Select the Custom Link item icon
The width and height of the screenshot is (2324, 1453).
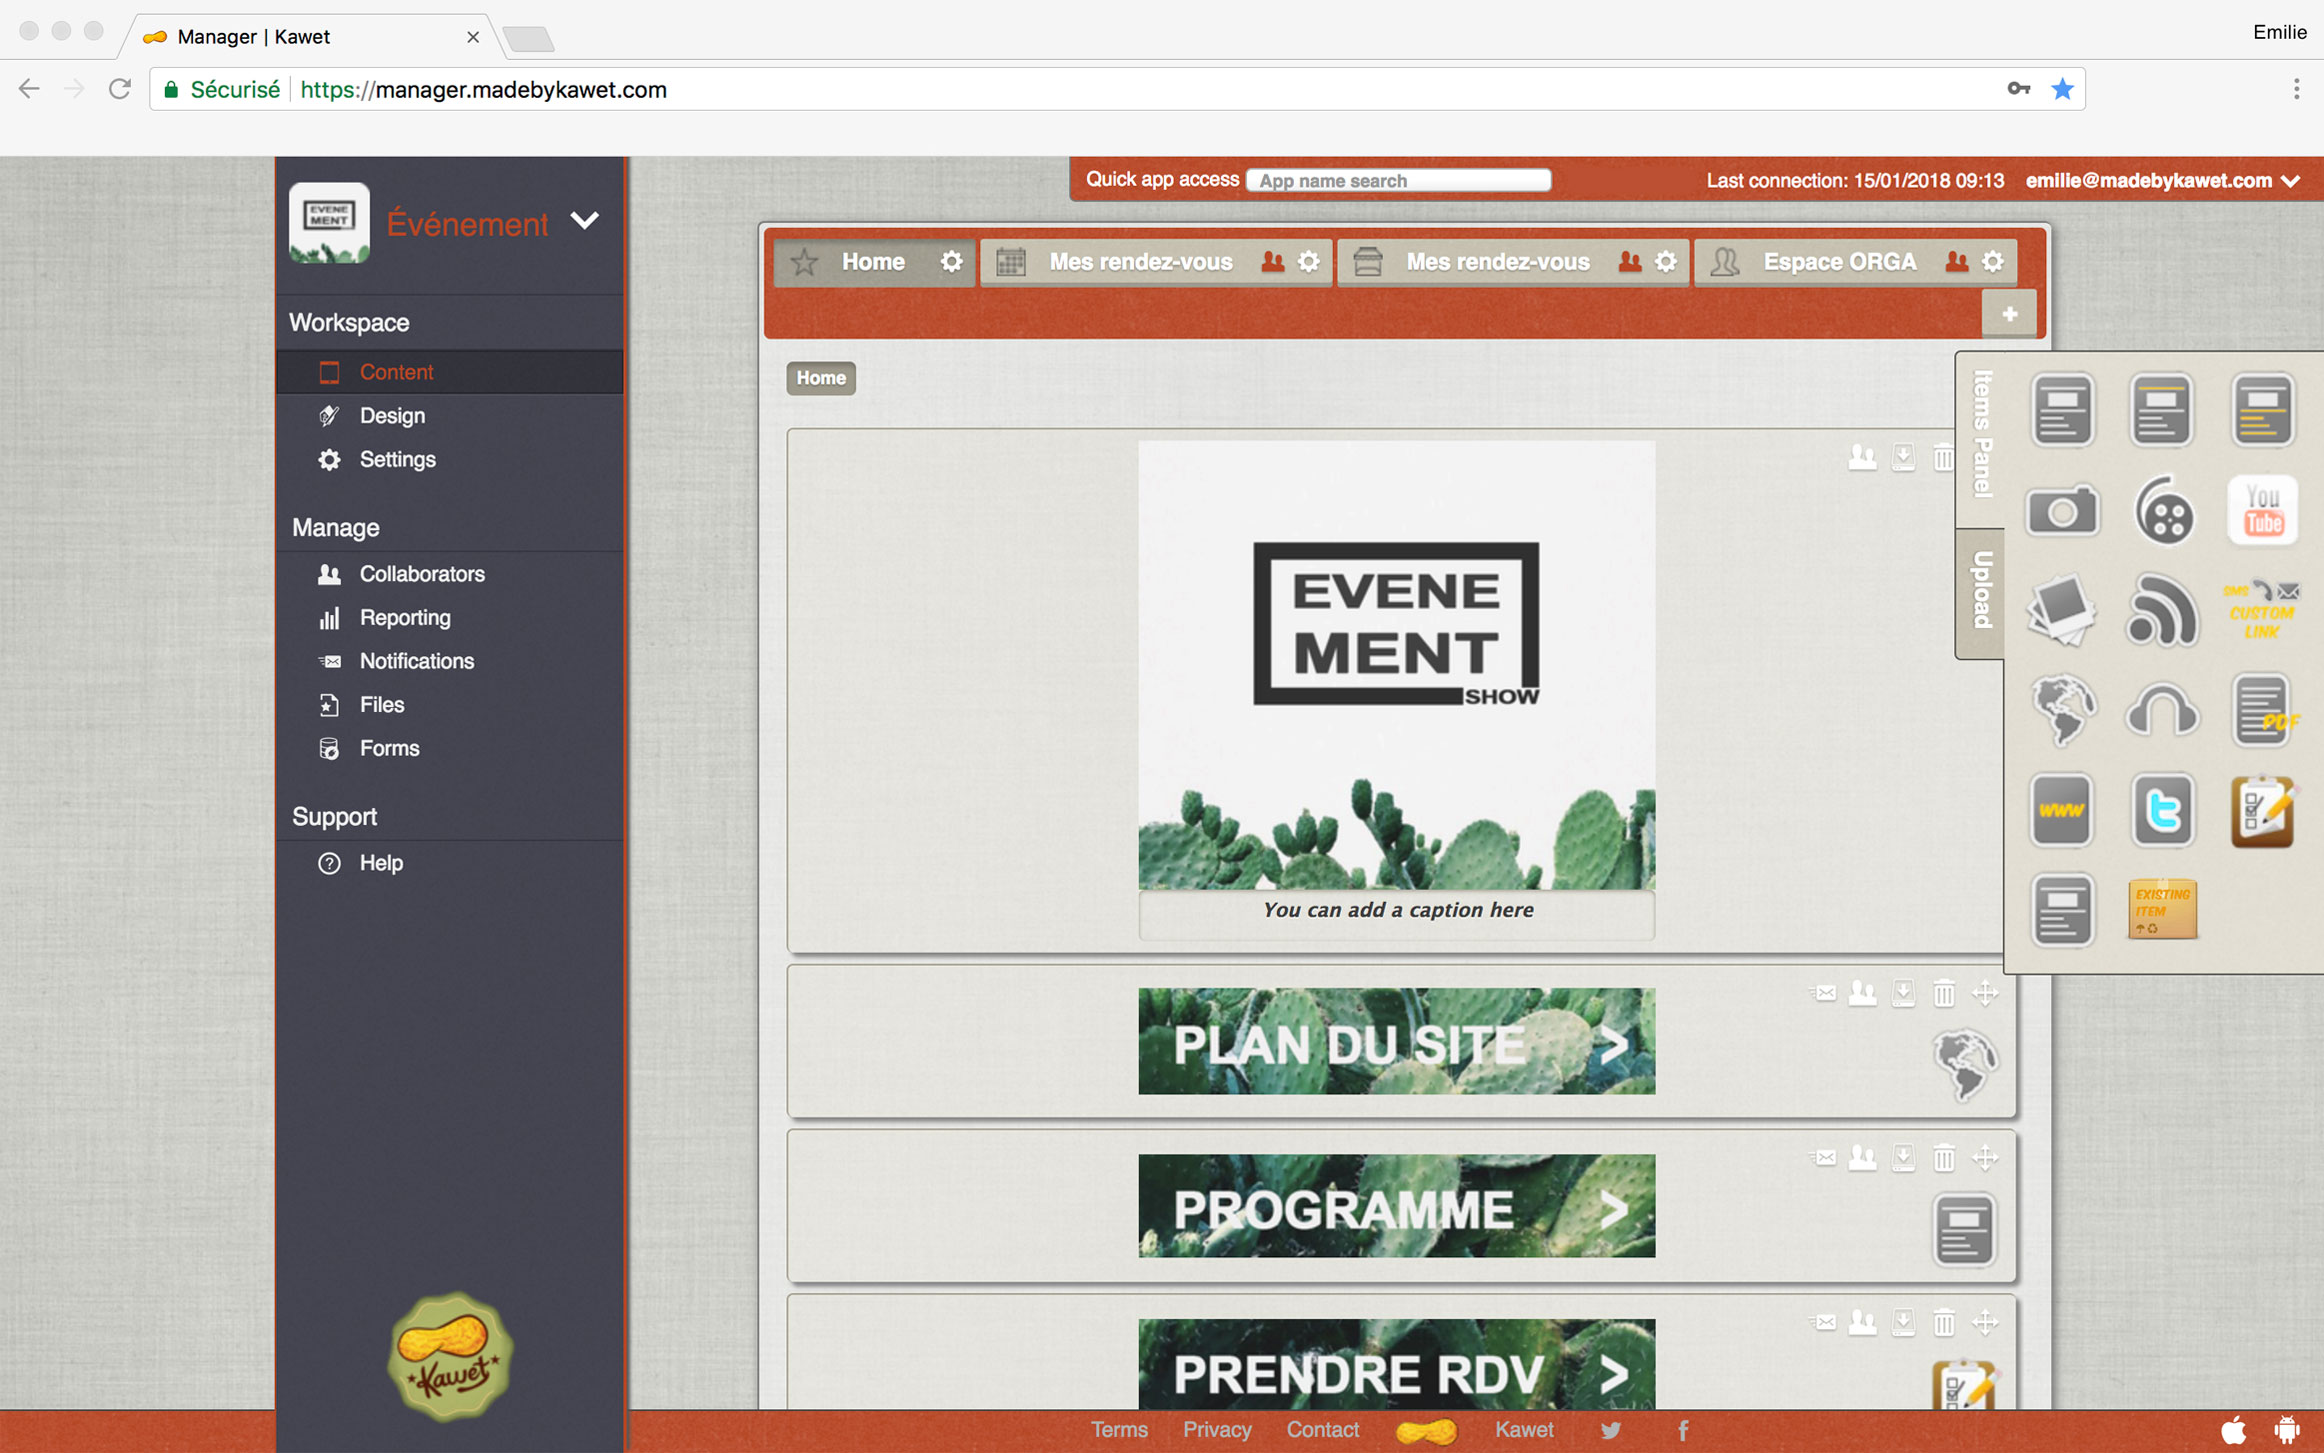[2262, 611]
